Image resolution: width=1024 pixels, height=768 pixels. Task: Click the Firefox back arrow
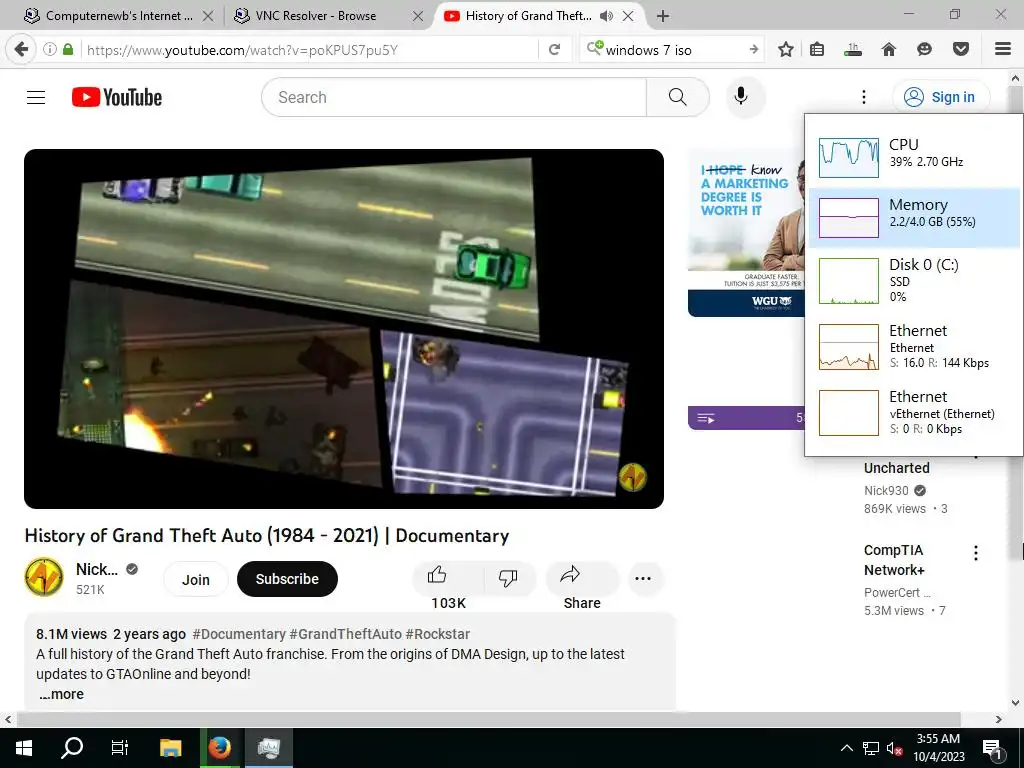coord(22,50)
